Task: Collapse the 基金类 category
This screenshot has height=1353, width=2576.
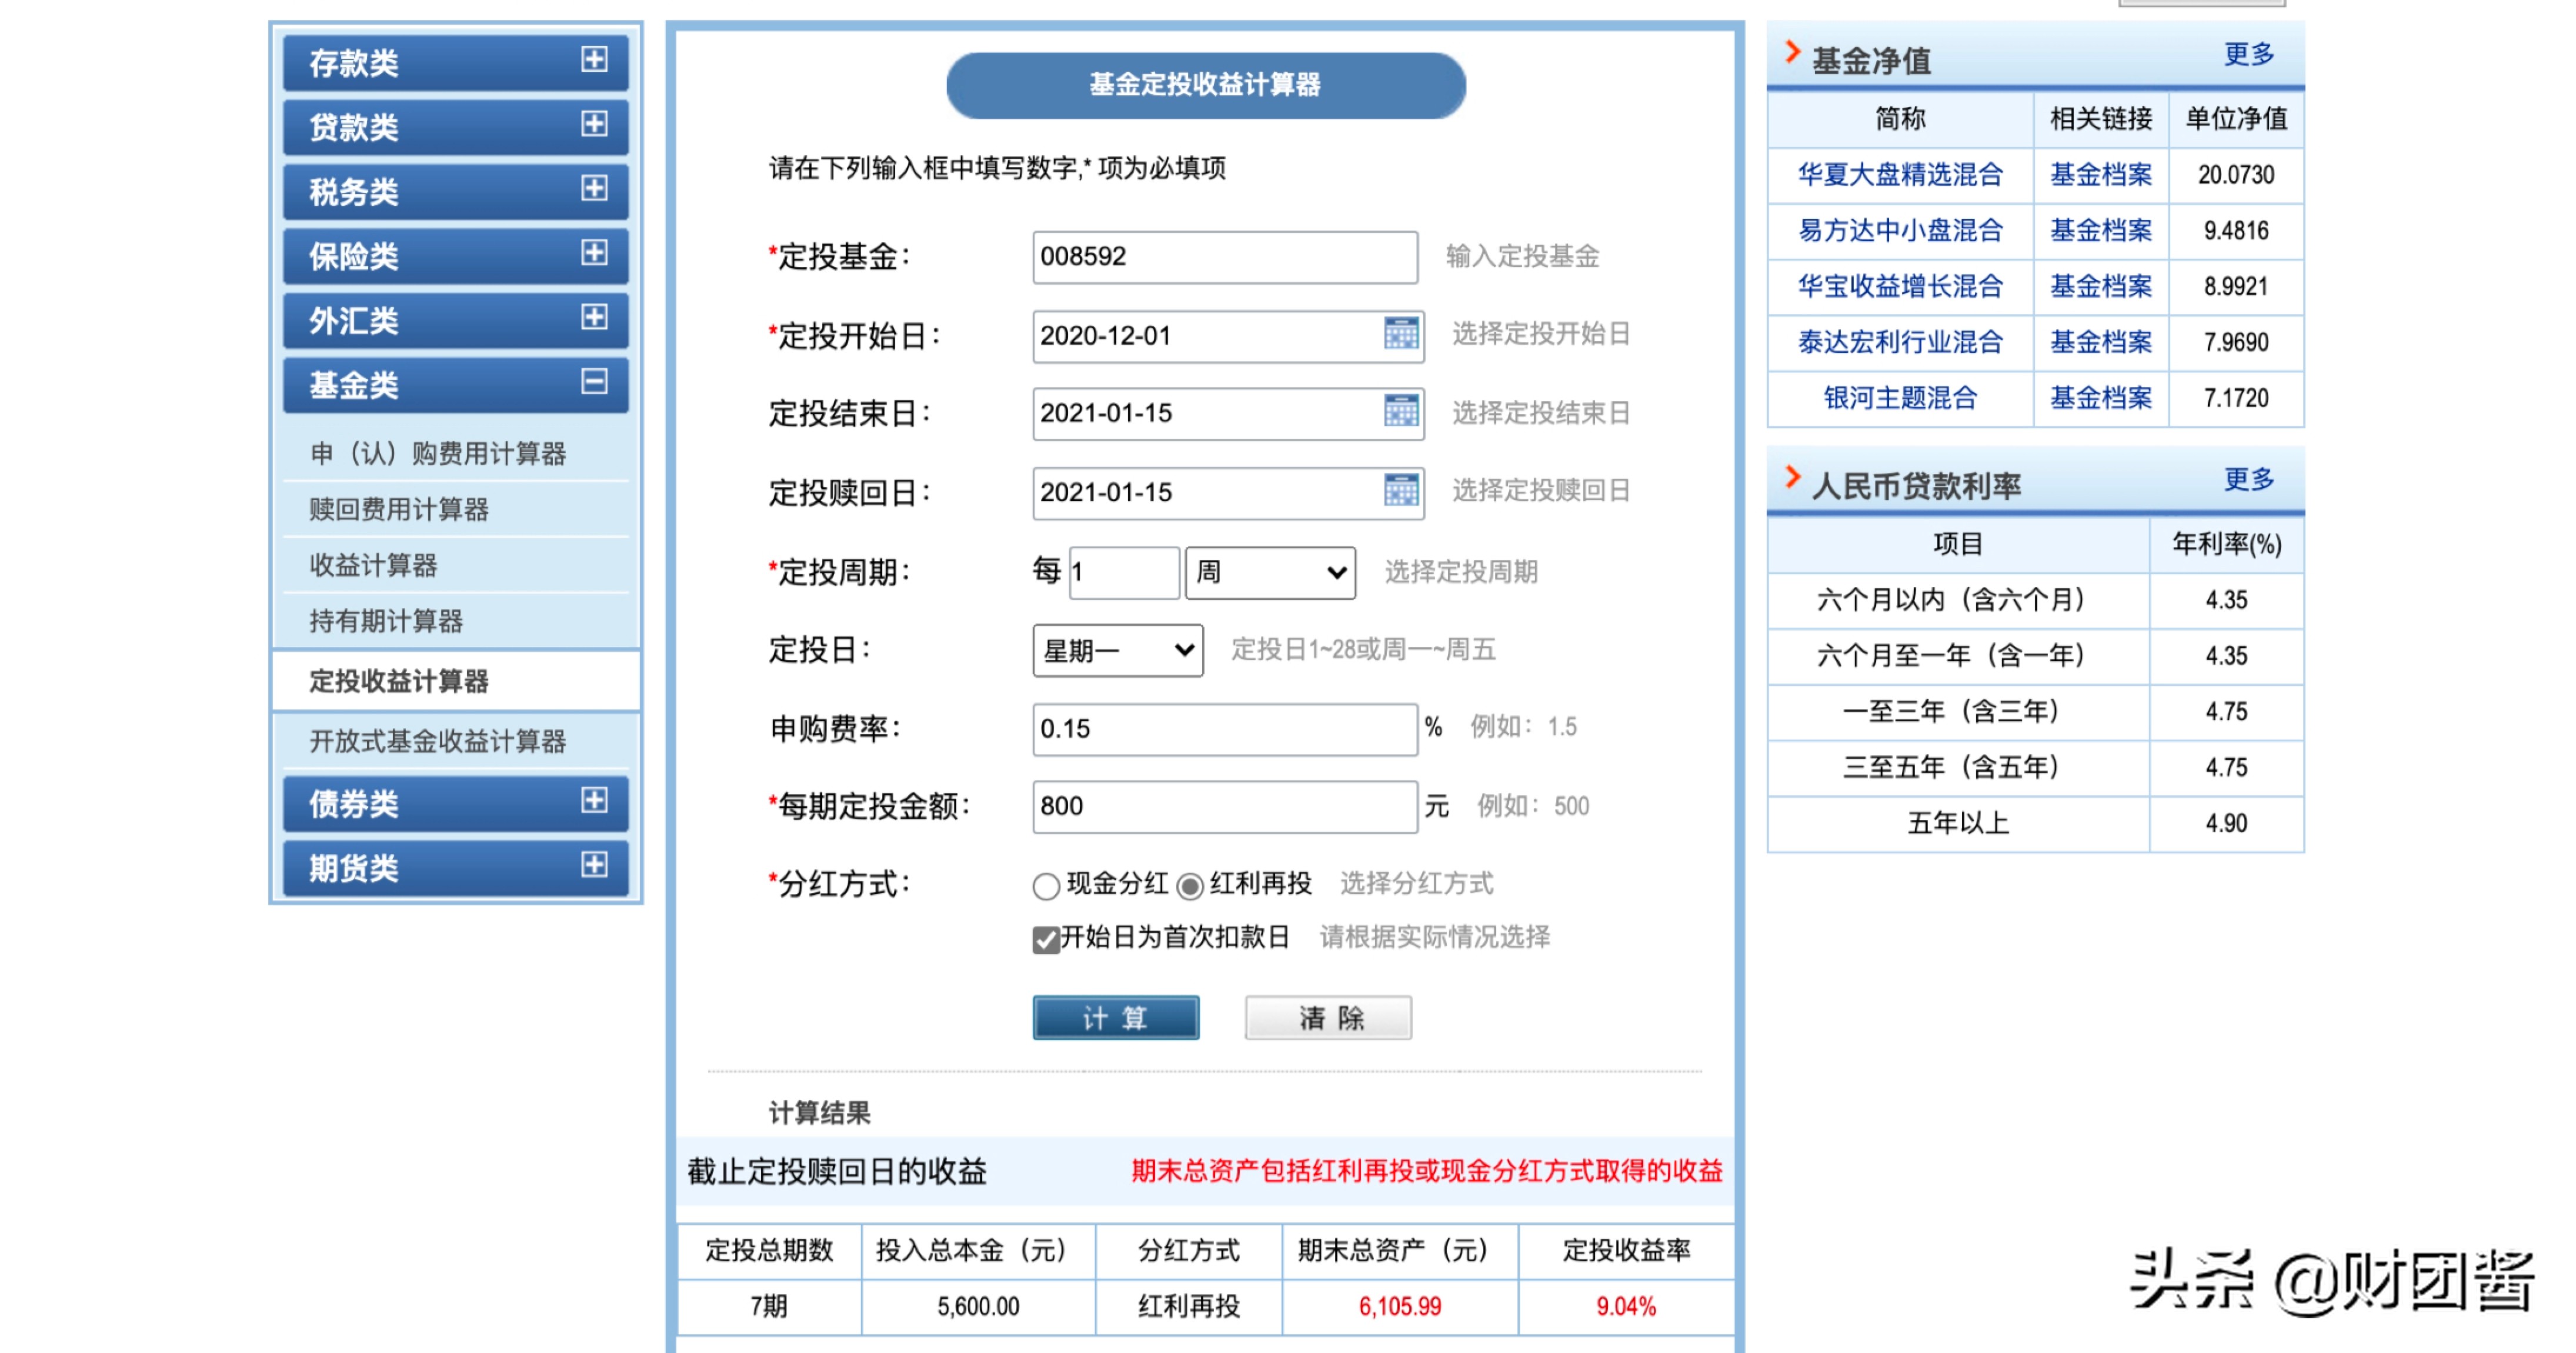Action: point(594,384)
